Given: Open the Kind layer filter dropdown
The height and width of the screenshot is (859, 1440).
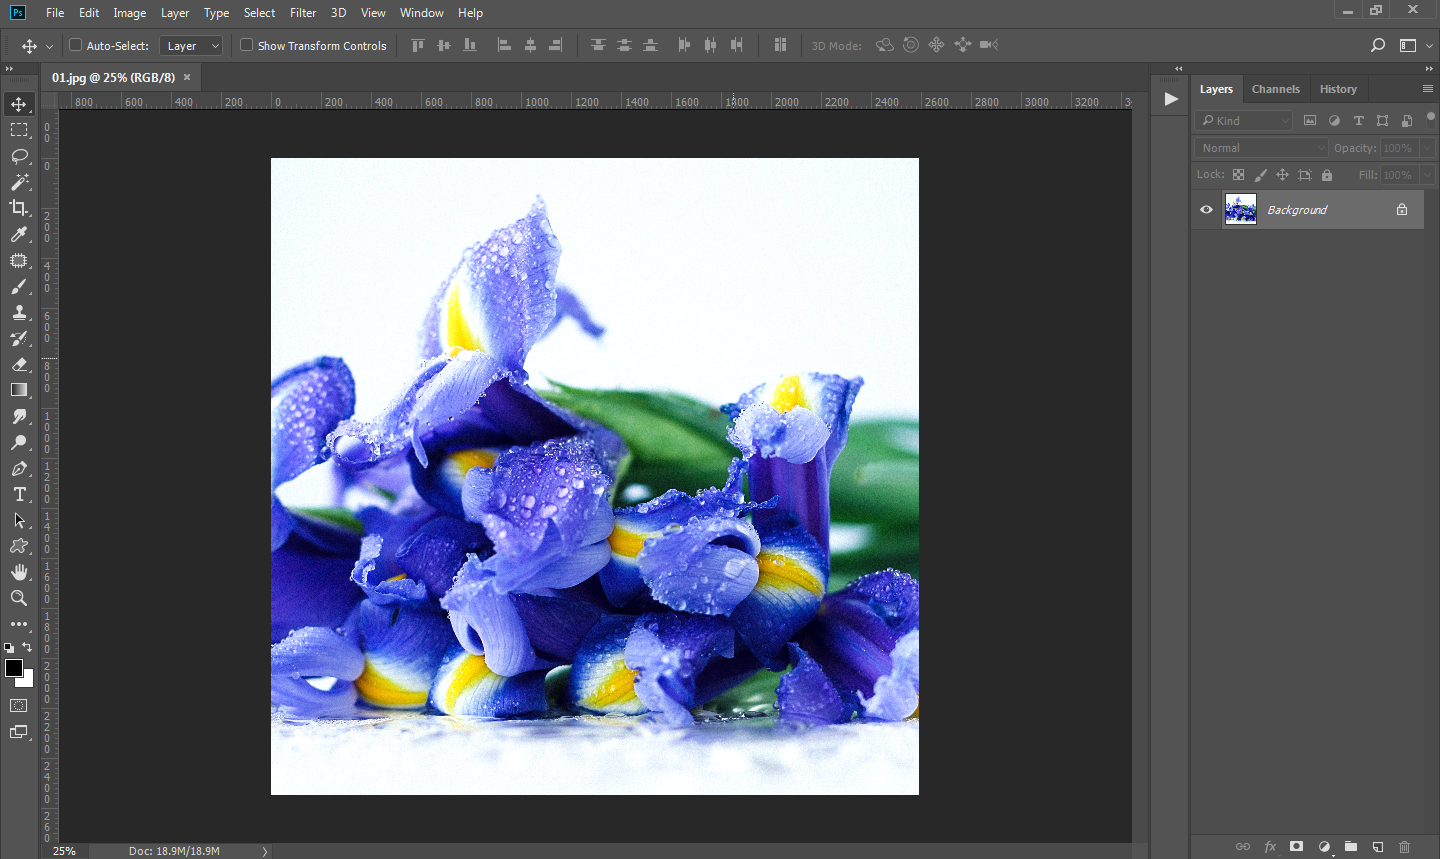Looking at the screenshot, I should point(1244,121).
